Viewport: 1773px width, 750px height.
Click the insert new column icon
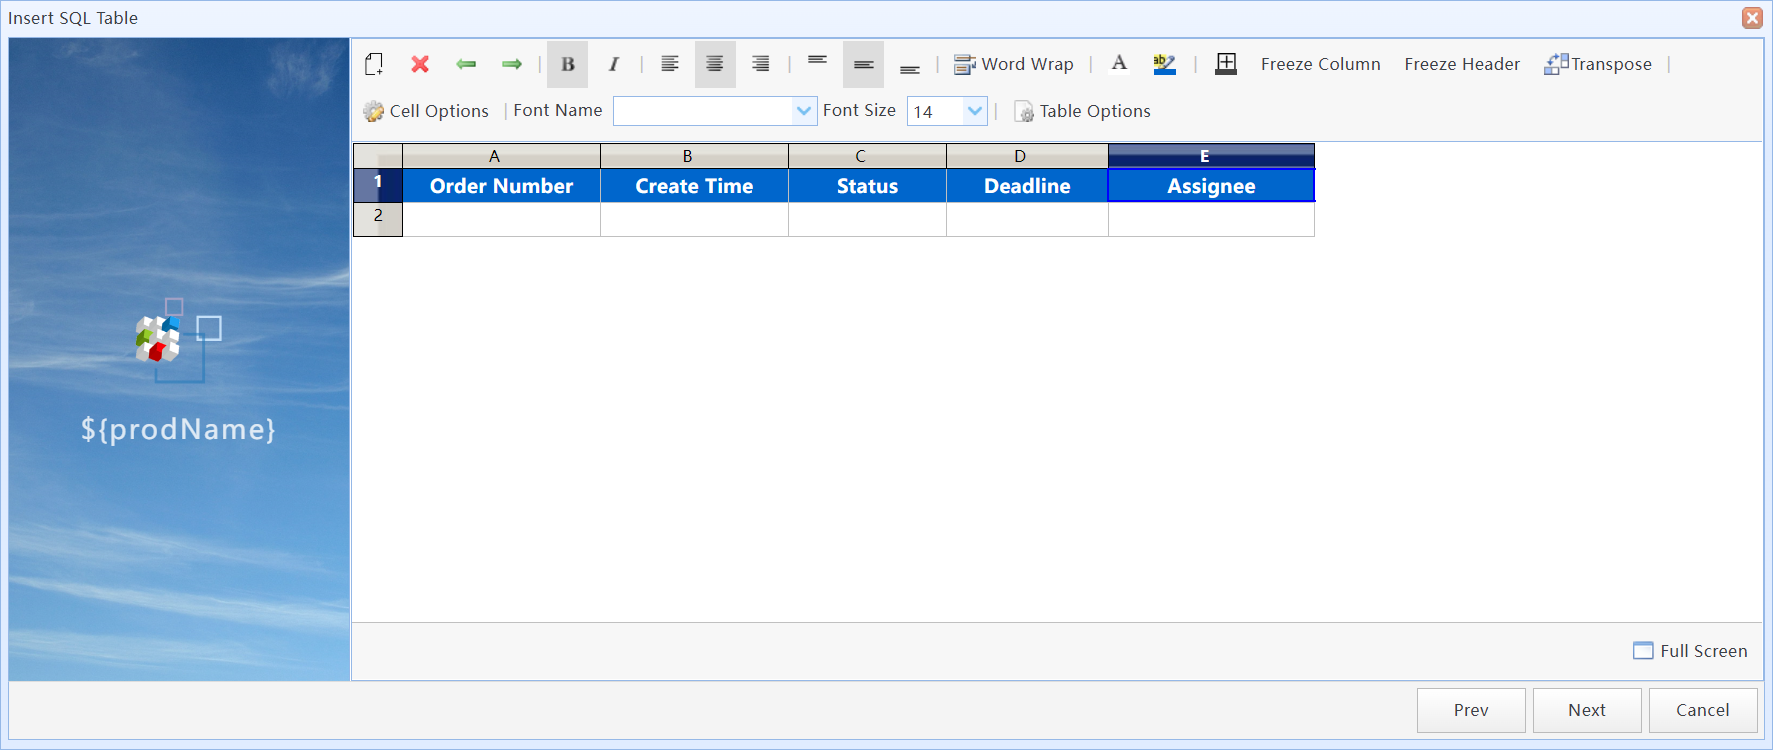[x=374, y=64]
